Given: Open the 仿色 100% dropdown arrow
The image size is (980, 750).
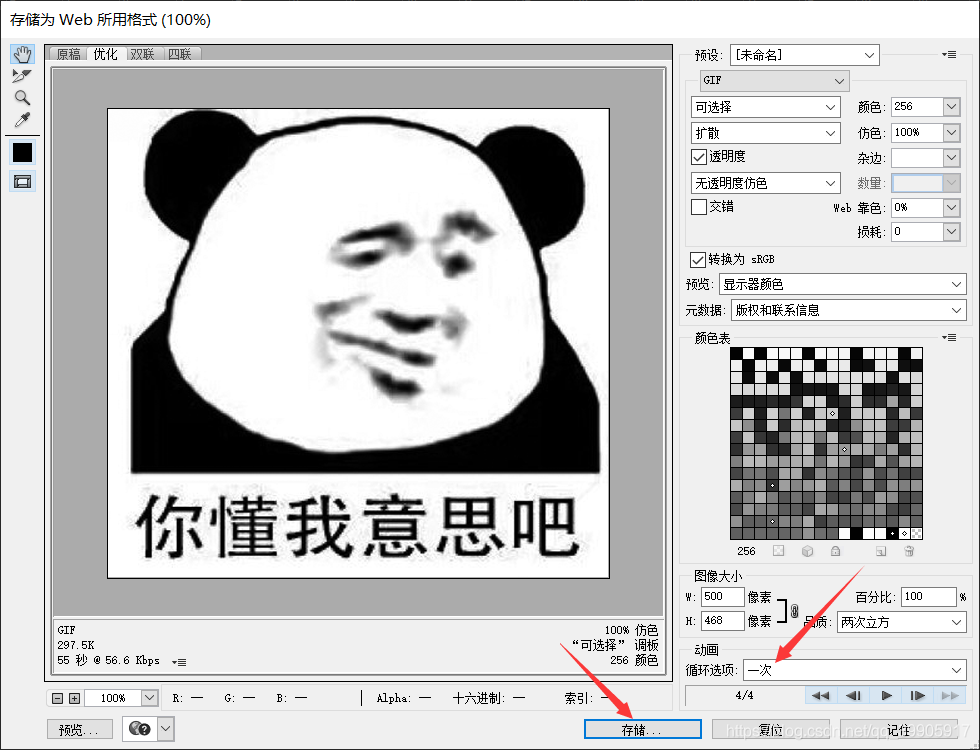Looking at the screenshot, I should 951,132.
